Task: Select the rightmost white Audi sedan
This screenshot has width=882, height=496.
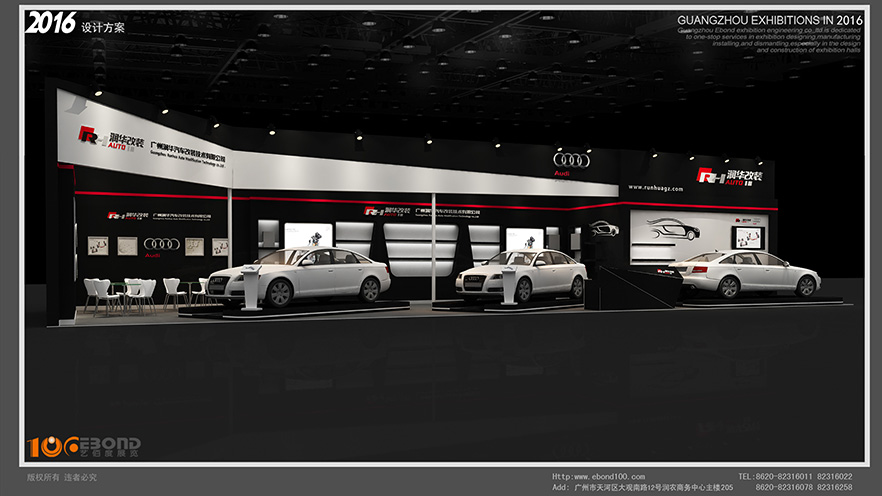Action: coord(745,273)
